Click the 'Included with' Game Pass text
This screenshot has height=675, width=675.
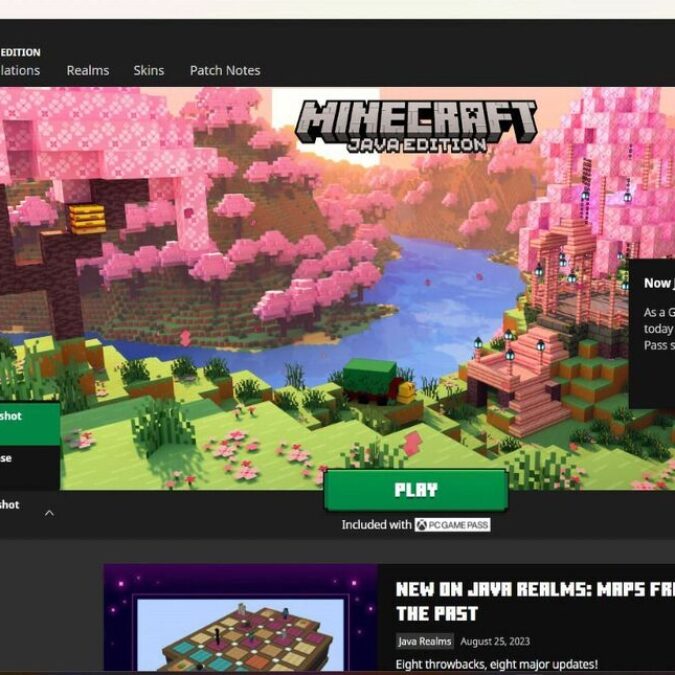[376, 525]
